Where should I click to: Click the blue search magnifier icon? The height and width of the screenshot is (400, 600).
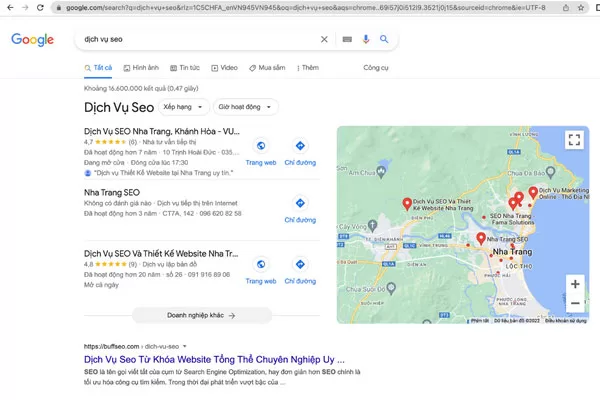[384, 39]
